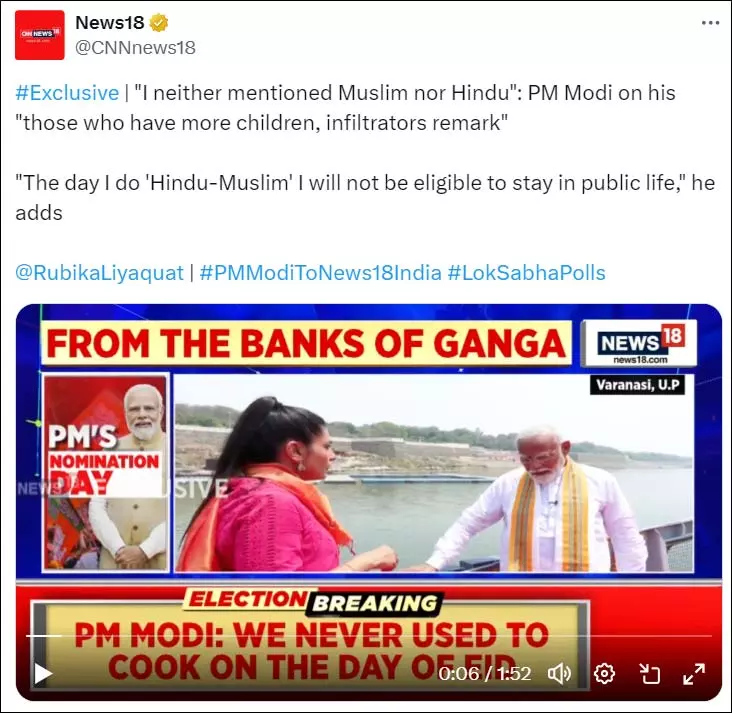The image size is (732, 713).
Task: Open the tweet by clicking the quote text
Action: coord(345,108)
